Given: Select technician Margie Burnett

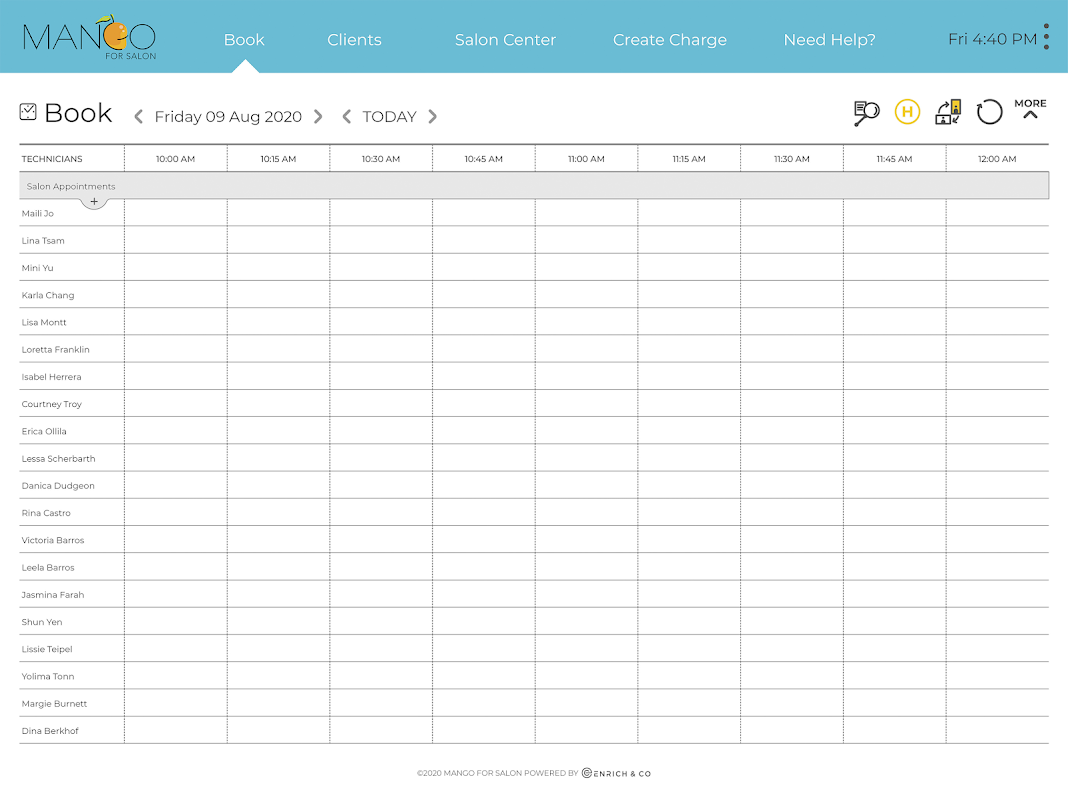Looking at the screenshot, I should point(54,703).
